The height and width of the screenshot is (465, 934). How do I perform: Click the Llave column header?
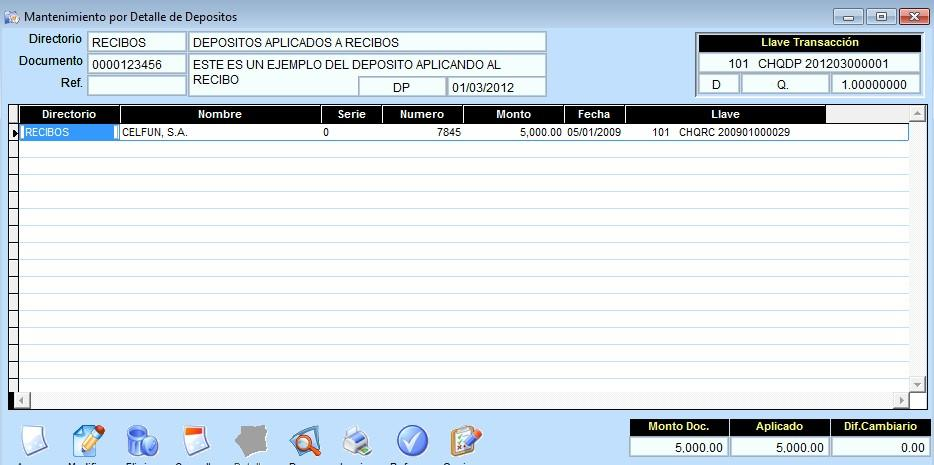725,114
